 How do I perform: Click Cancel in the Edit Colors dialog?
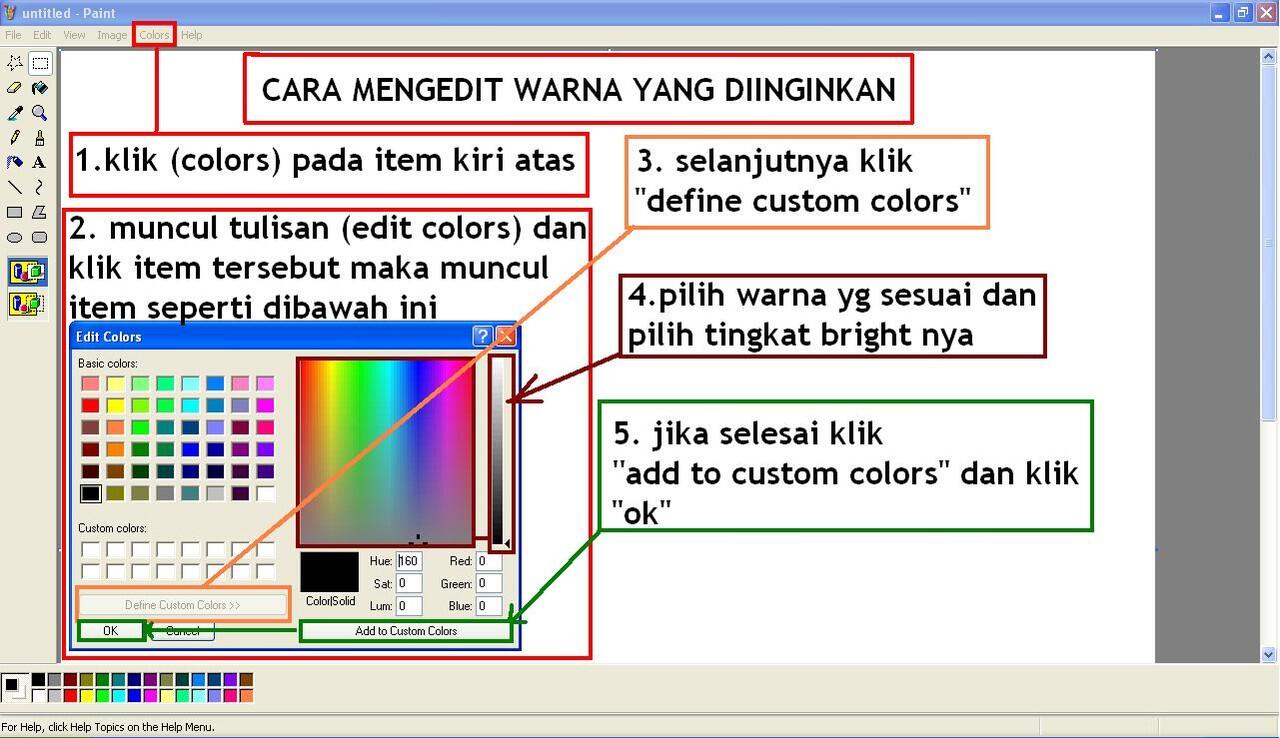click(182, 631)
